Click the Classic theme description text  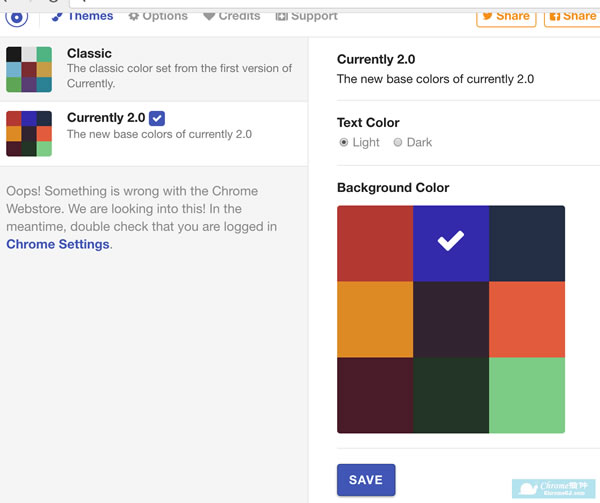tap(179, 76)
